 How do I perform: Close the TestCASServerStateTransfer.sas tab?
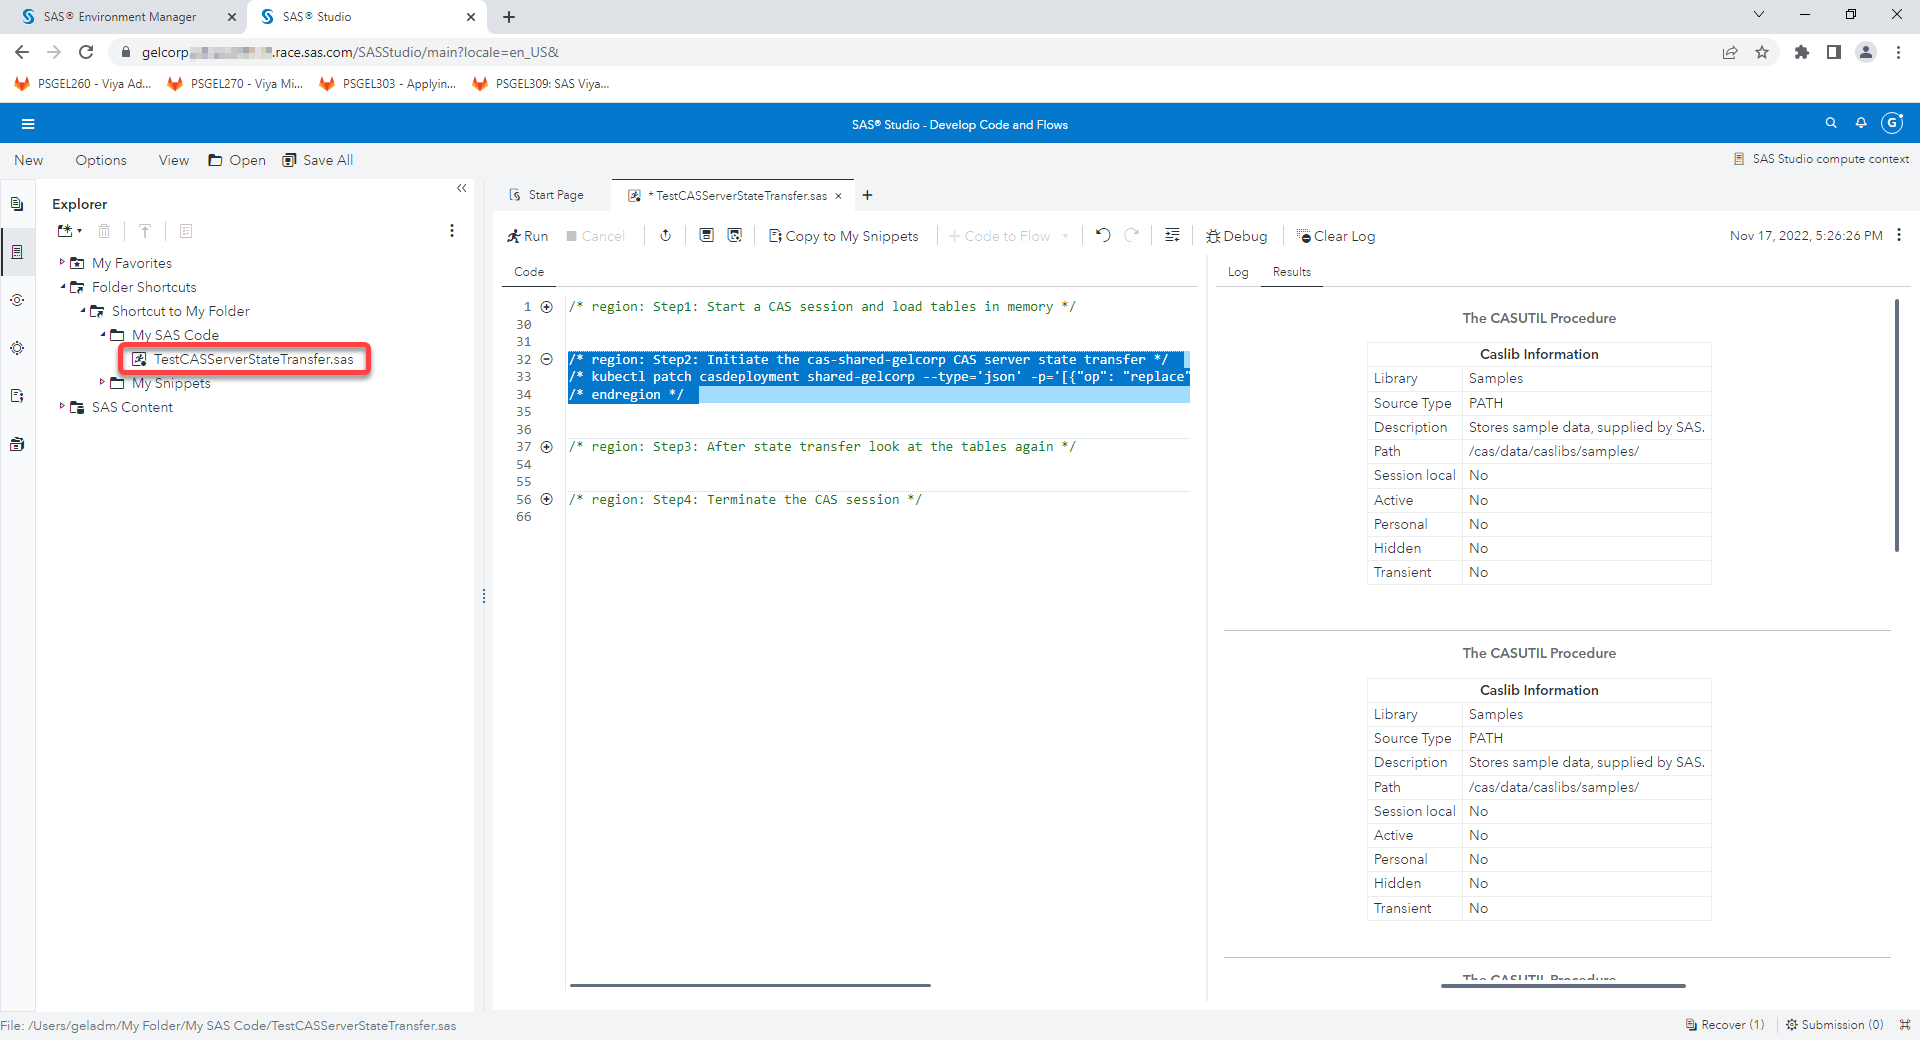click(x=838, y=196)
